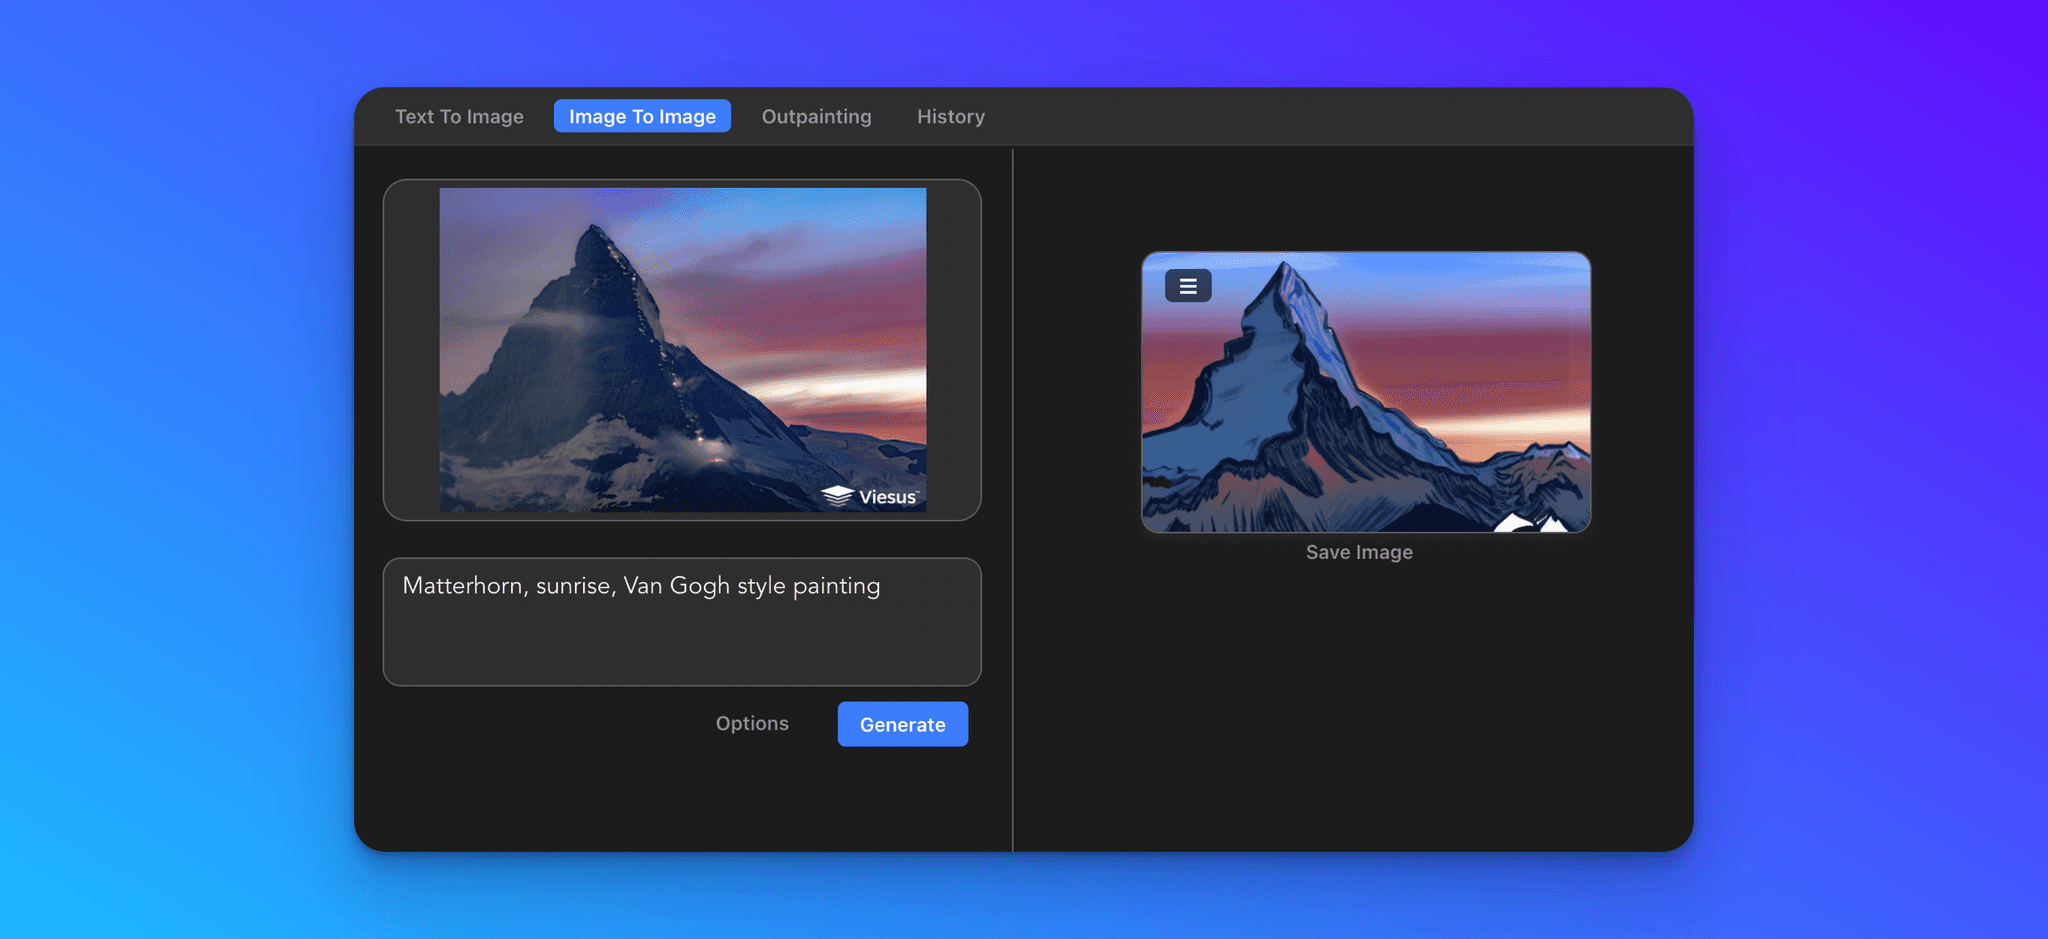Go to the History tab
Image resolution: width=2048 pixels, height=939 pixels.
(950, 116)
